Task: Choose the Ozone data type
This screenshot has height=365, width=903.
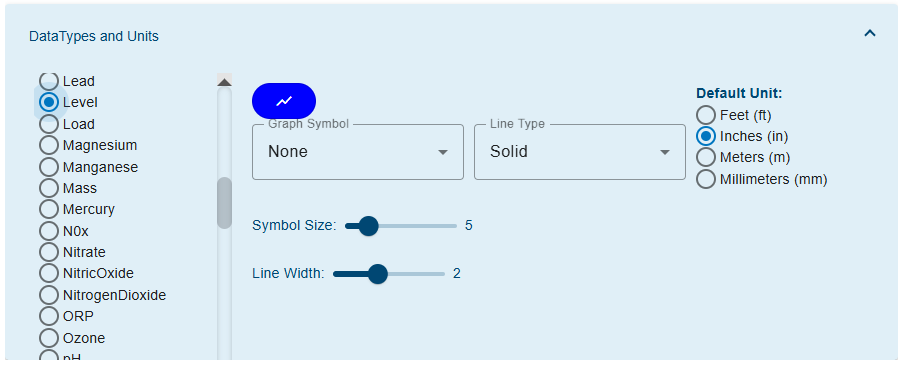Action: click(x=72, y=338)
